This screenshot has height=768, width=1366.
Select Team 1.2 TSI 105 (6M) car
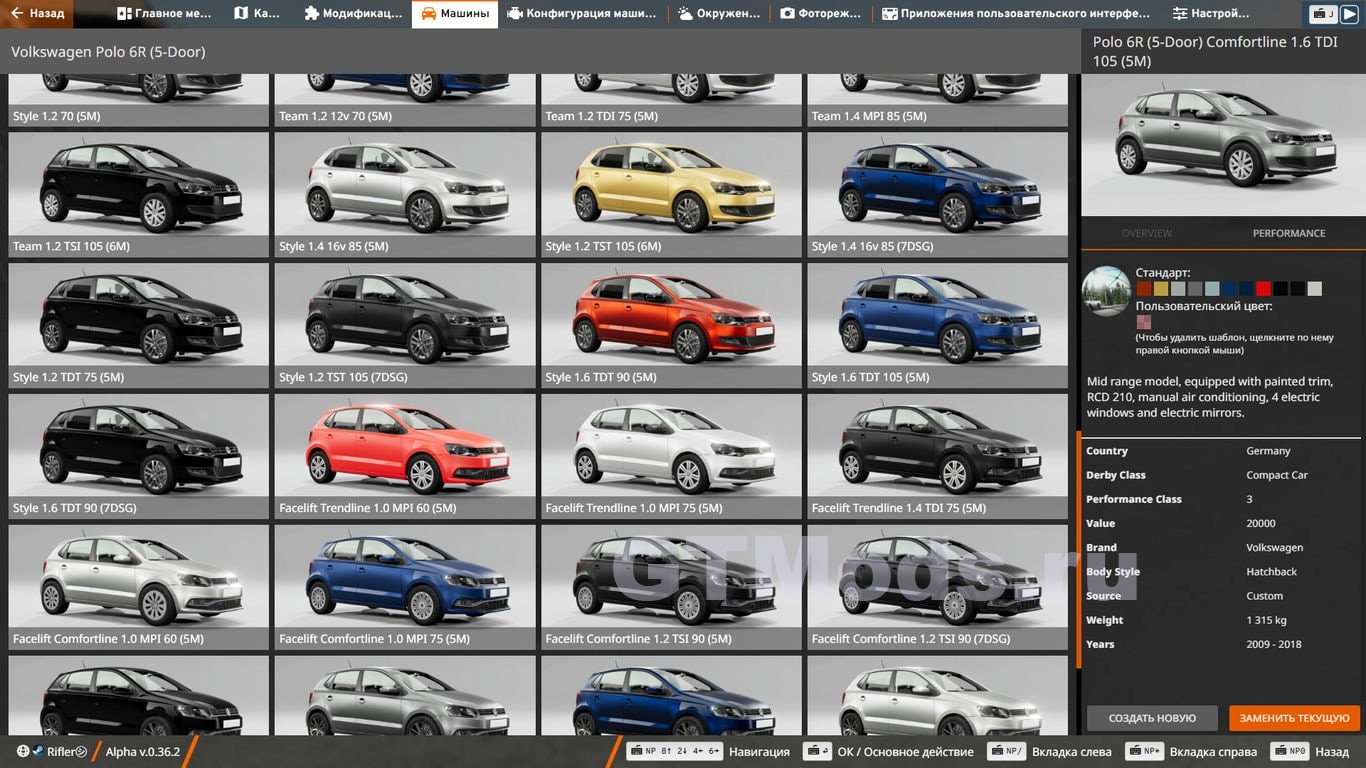pos(139,194)
